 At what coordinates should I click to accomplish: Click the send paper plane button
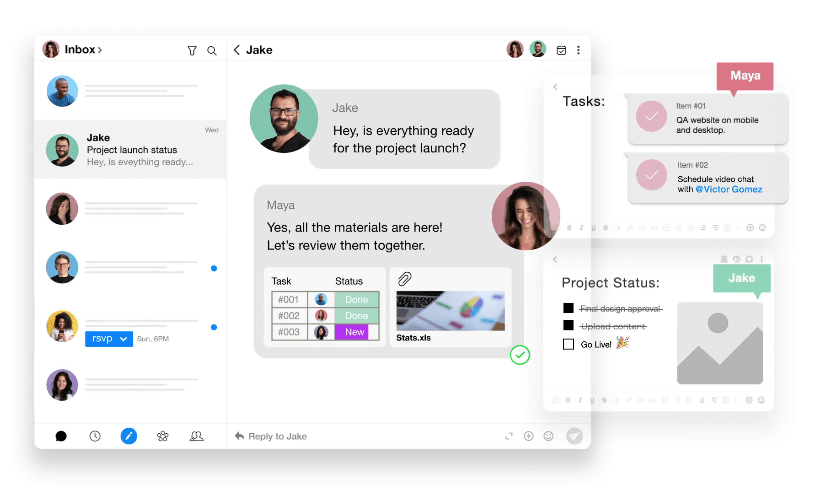pyautogui.click(x=574, y=436)
